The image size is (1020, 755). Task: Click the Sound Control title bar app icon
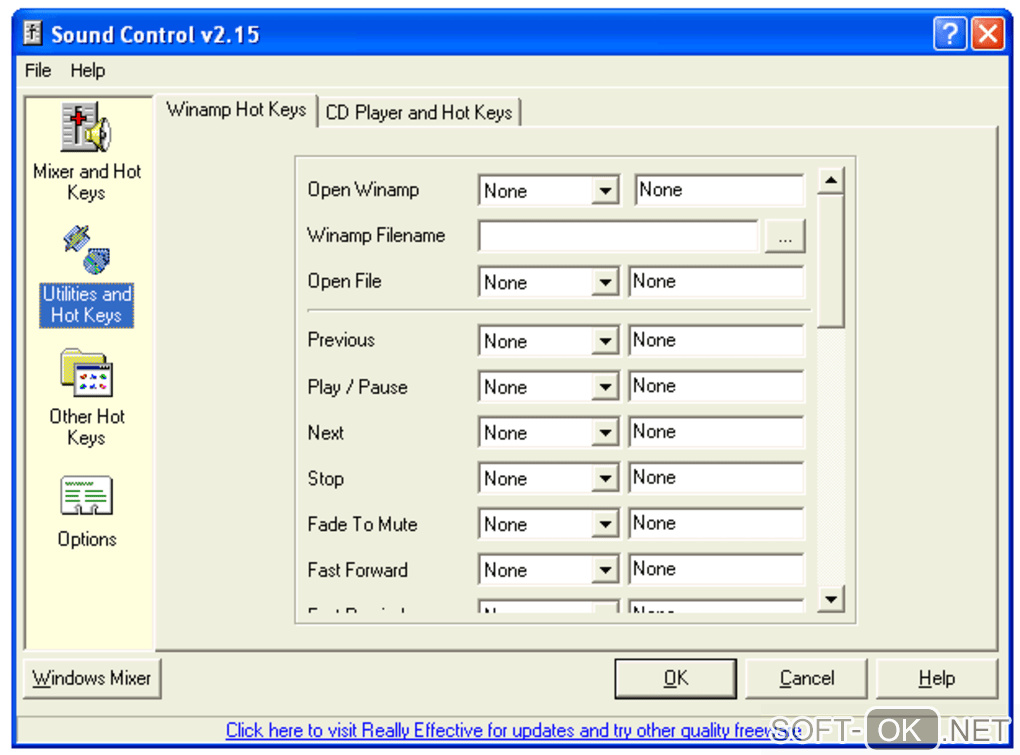[x=33, y=33]
